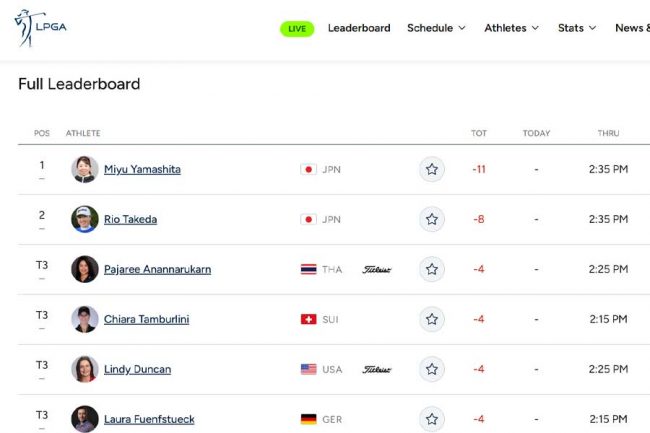Open the Leaderboard nav item

(x=359, y=28)
